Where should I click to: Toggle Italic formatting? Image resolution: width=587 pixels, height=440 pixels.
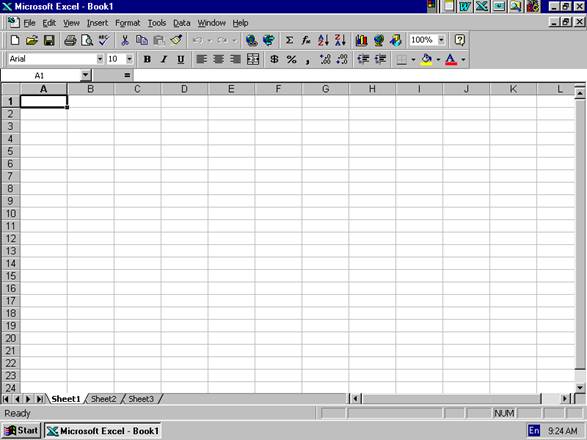tap(164, 59)
